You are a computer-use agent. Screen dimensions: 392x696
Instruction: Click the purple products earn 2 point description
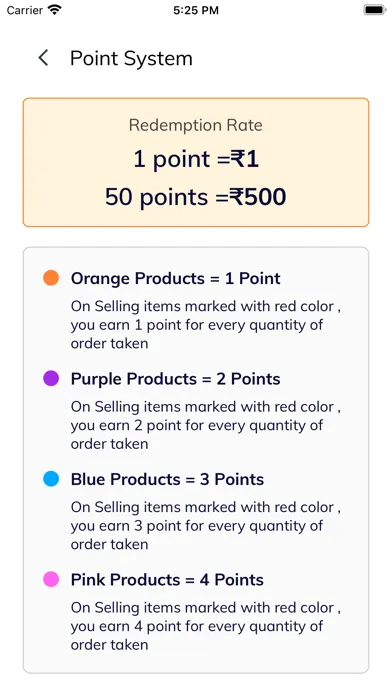tap(206, 425)
